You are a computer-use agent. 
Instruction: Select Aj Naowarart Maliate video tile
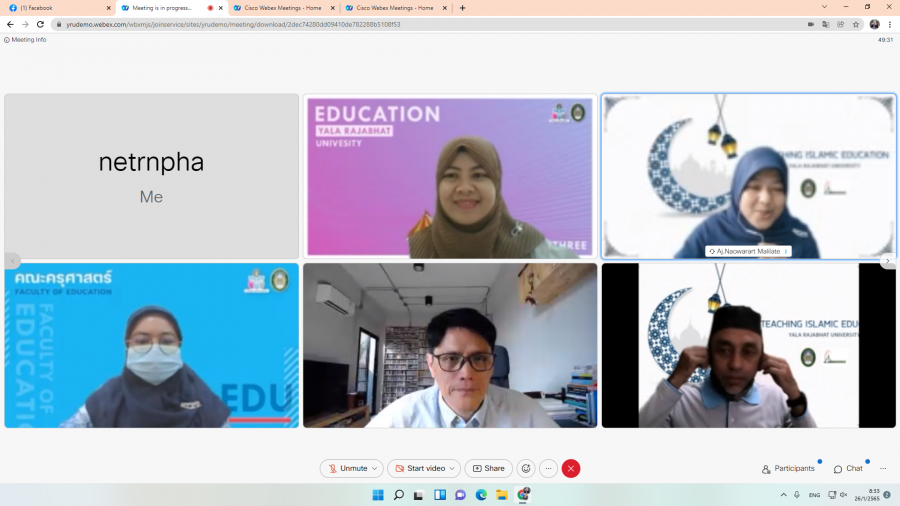coord(748,175)
